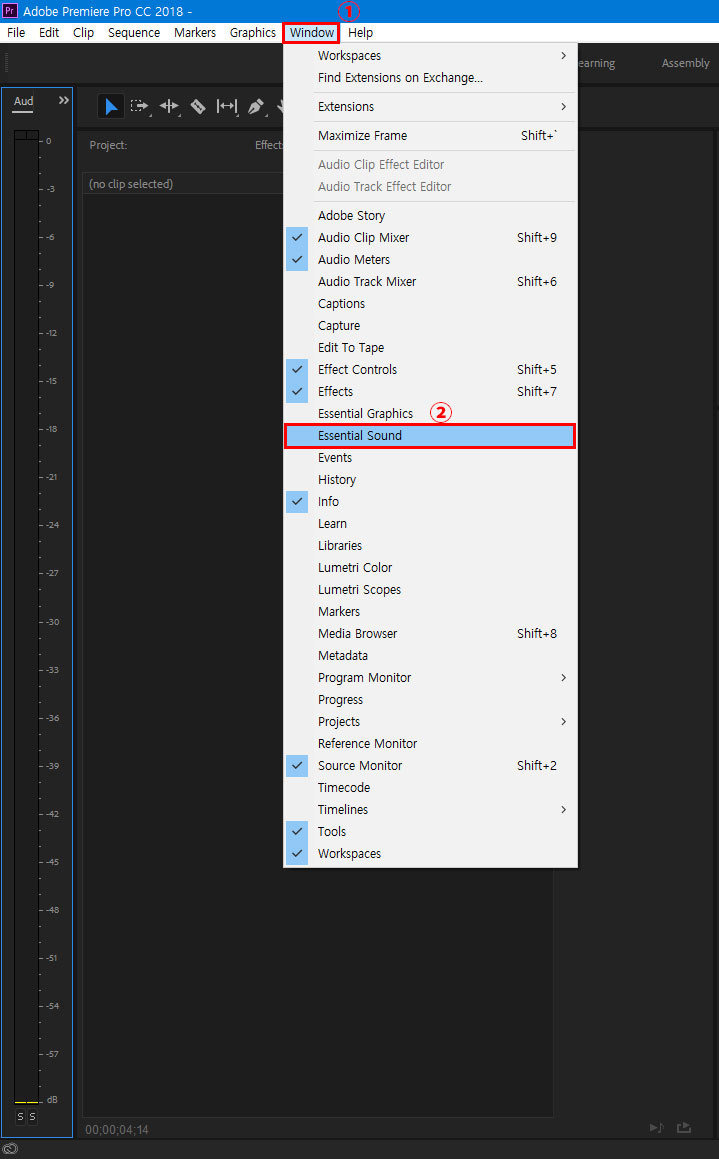Open the File menu
719x1159 pixels.
pos(16,33)
